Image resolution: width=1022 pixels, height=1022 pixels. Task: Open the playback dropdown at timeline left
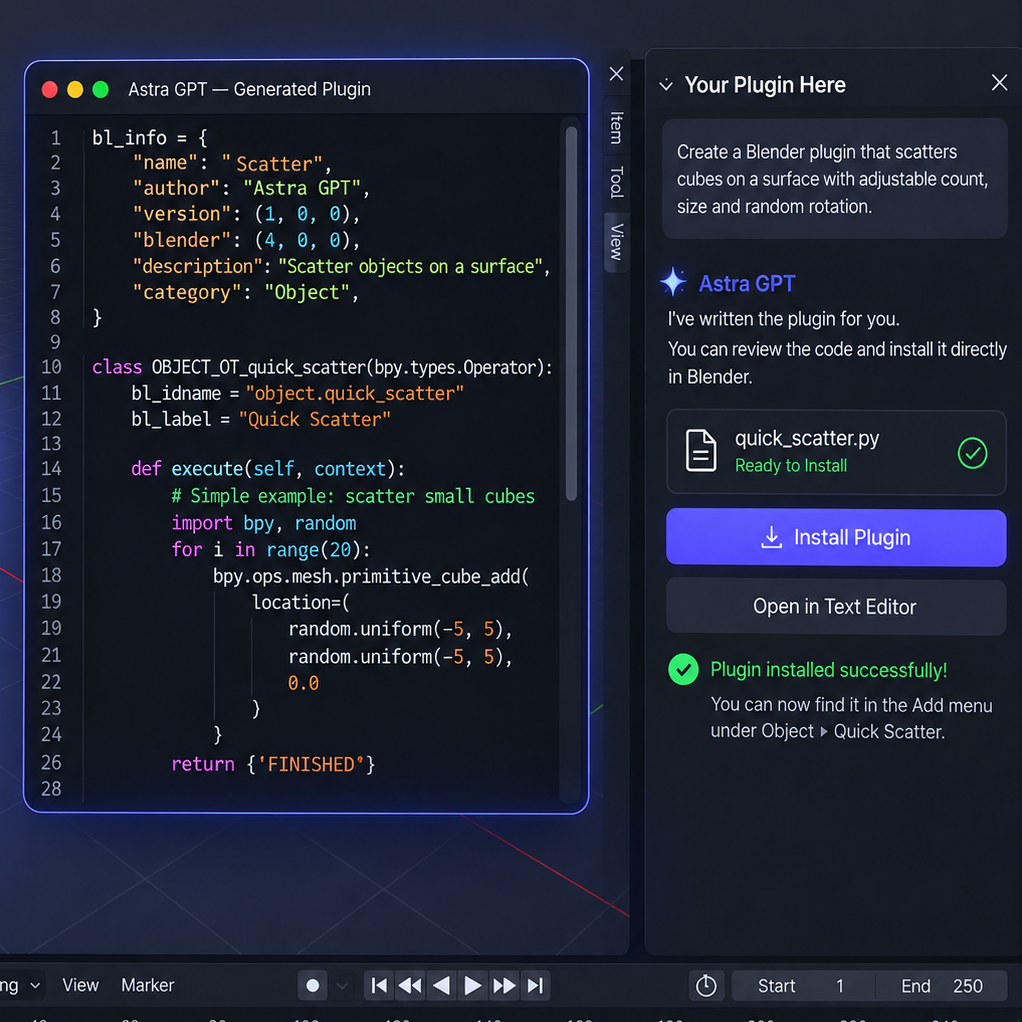tap(21, 986)
